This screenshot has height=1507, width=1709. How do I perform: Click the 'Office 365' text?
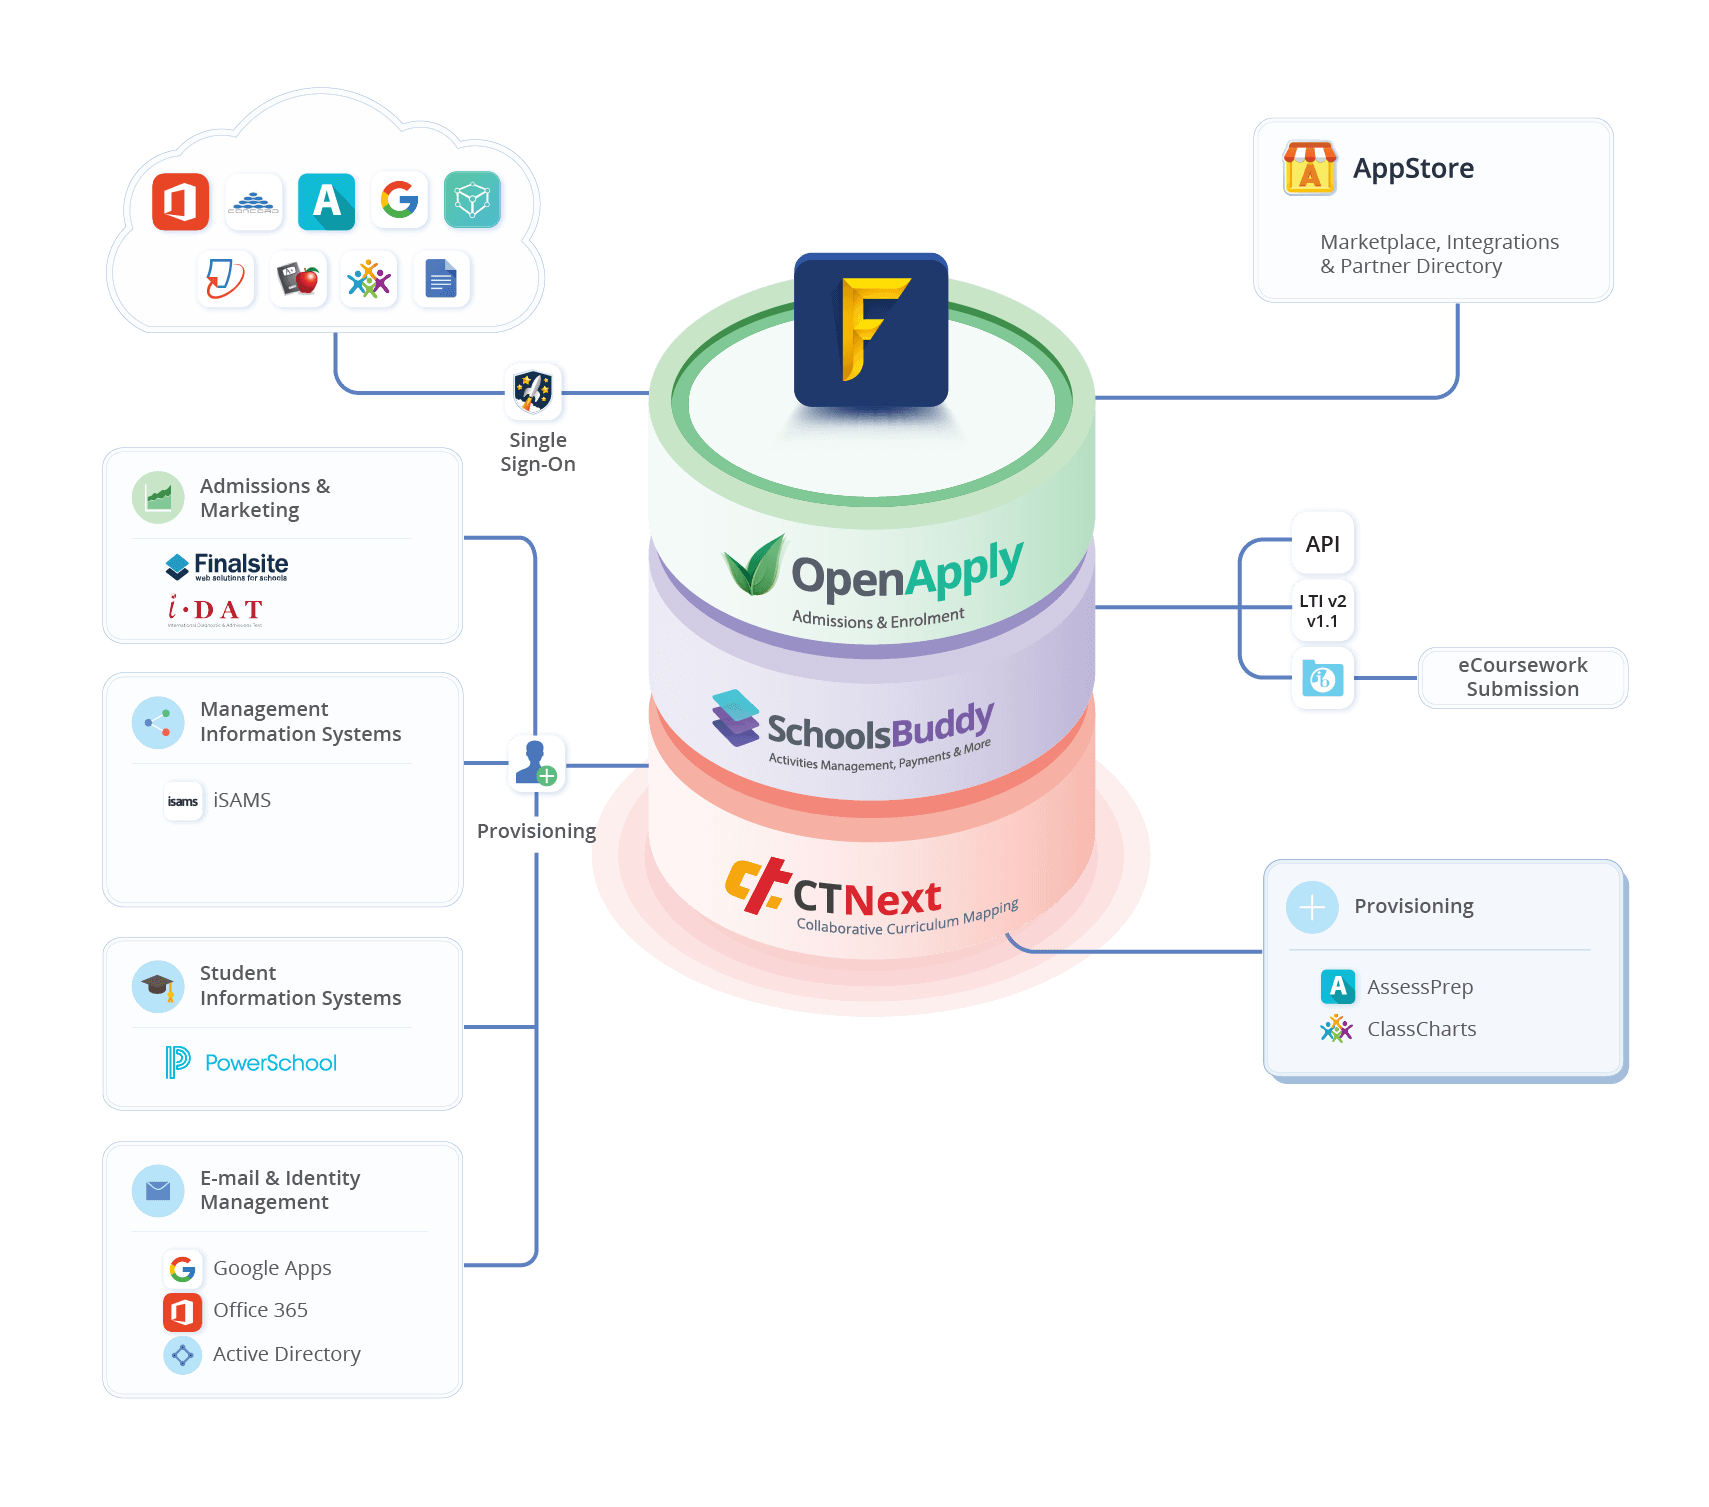(260, 1310)
